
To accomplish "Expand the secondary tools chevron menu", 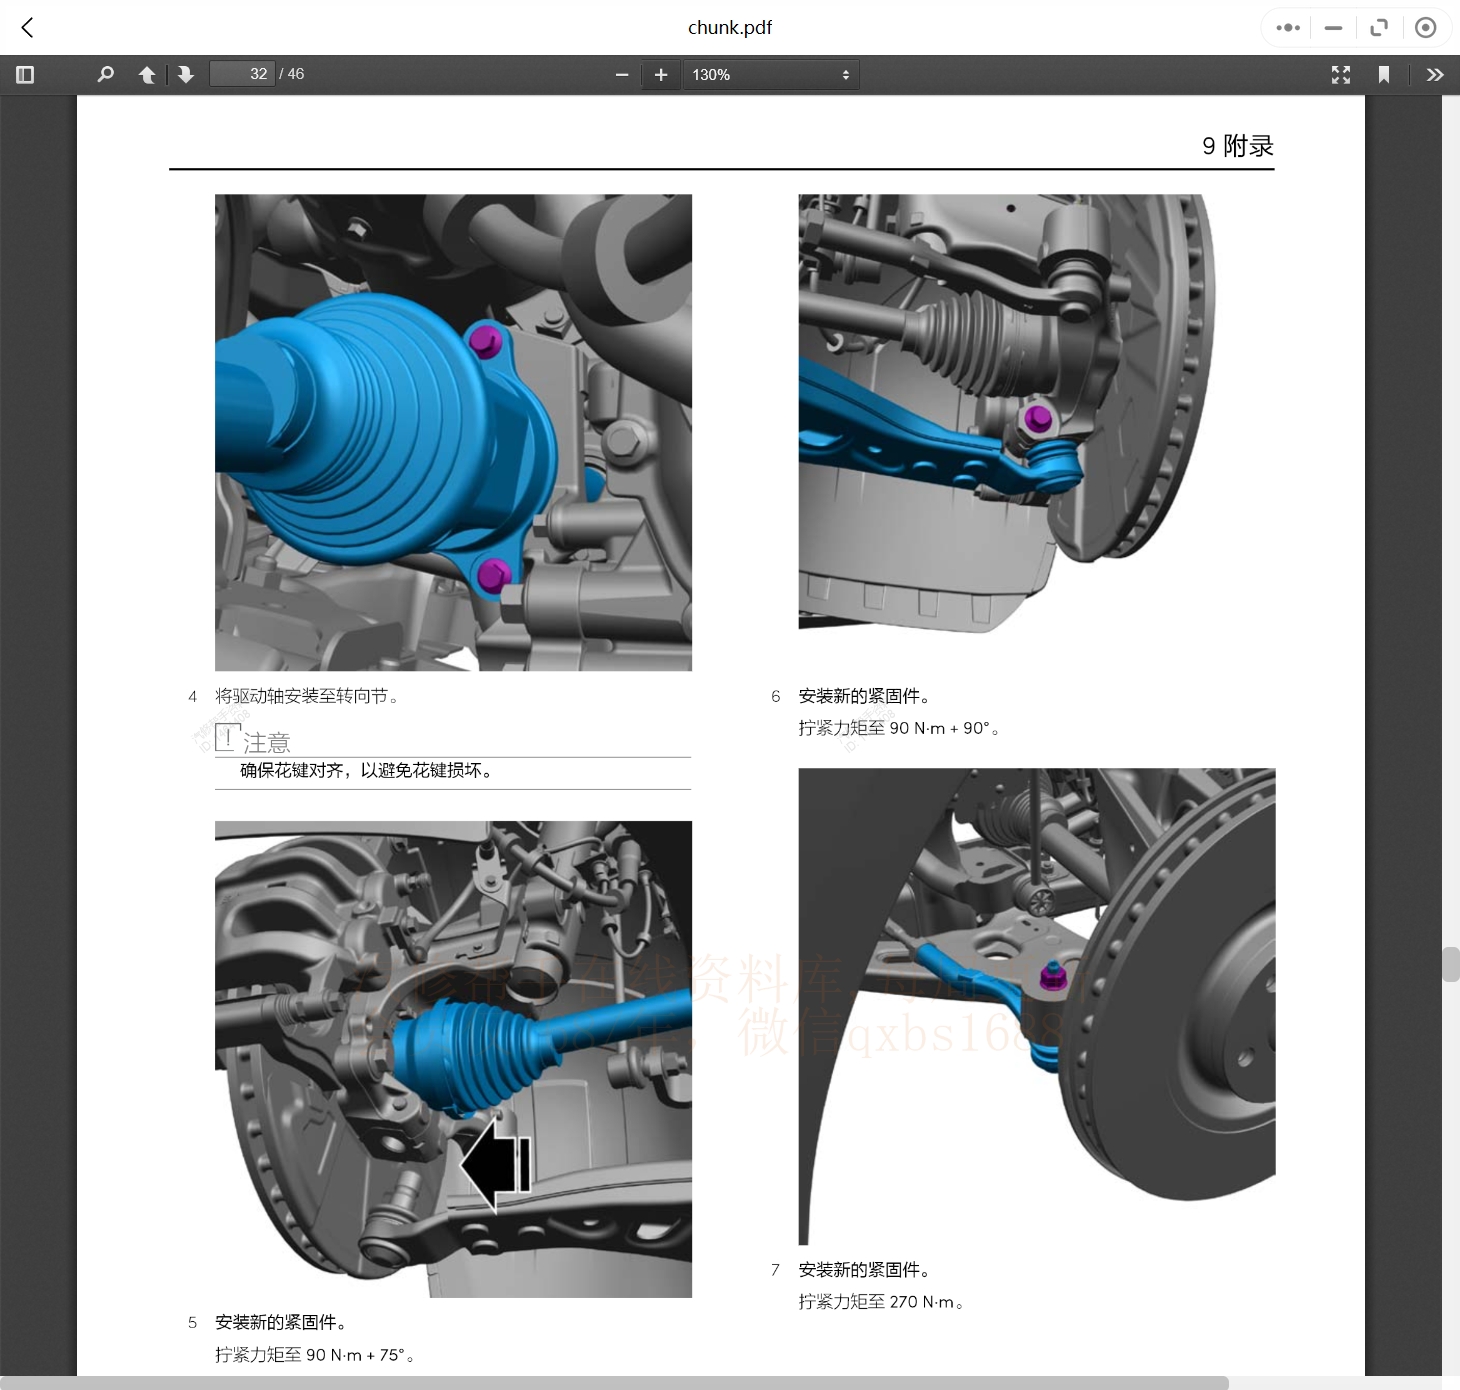I will [1435, 75].
